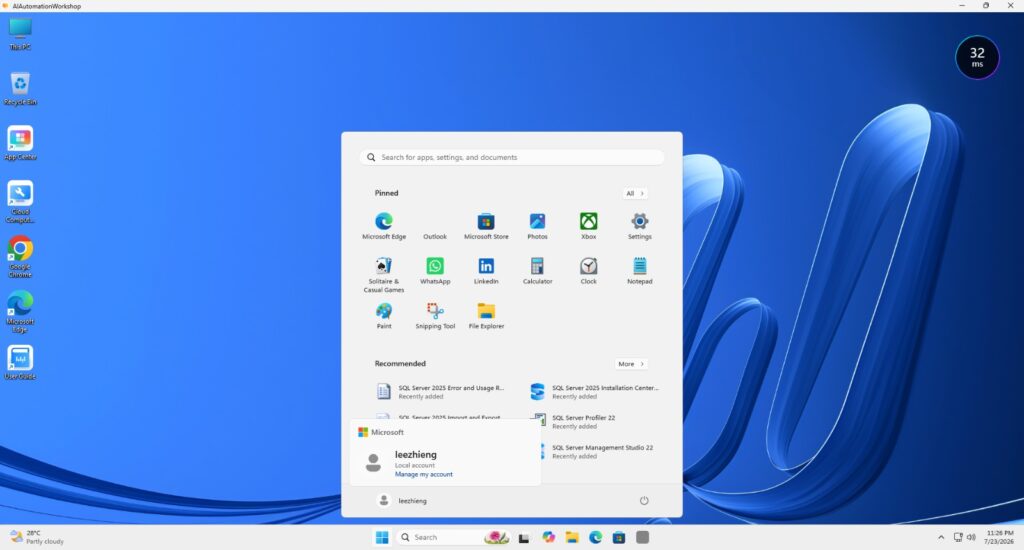The image size is (1024, 550).
Task: Expand the All pinned apps list
Action: tap(635, 193)
